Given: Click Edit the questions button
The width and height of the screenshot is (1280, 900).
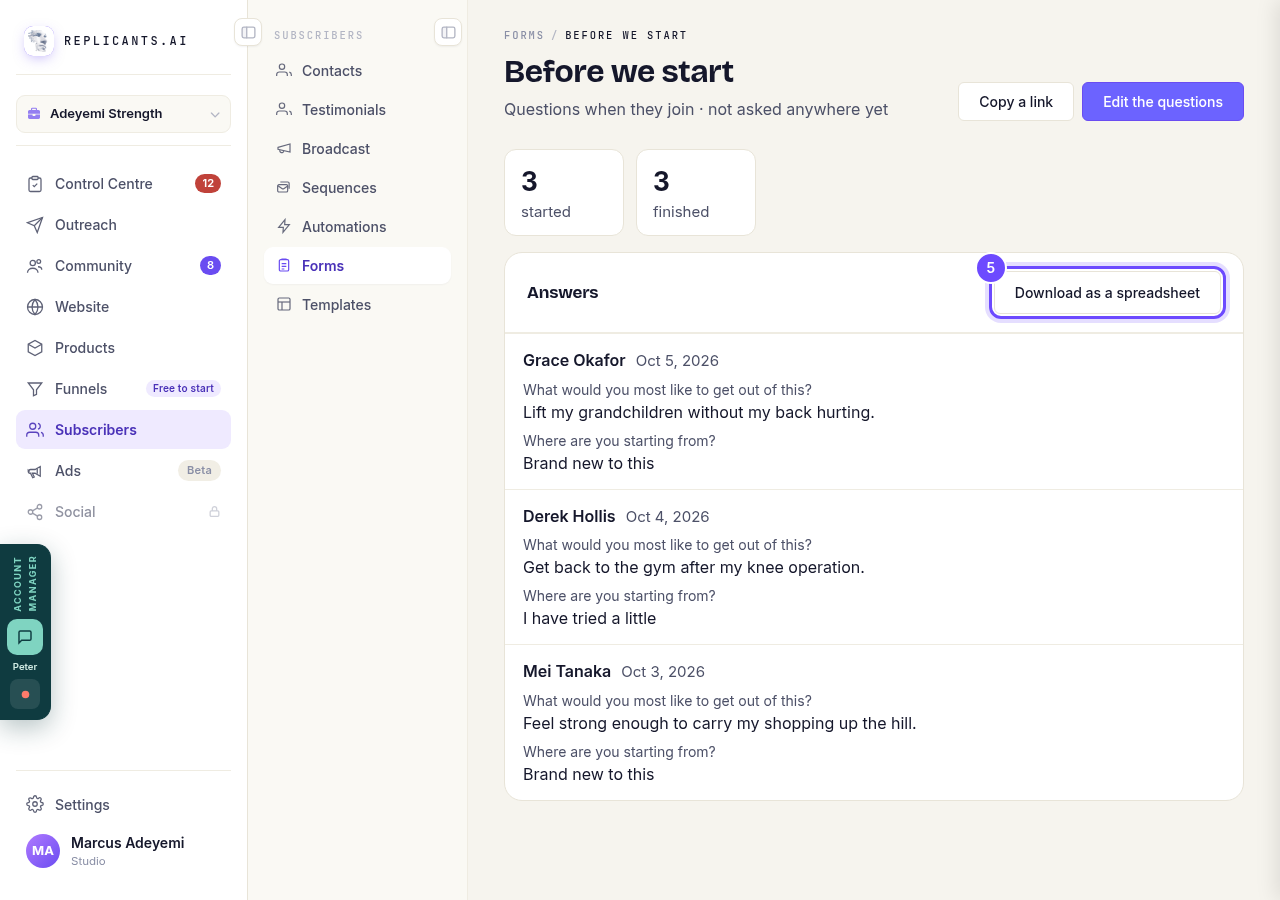Looking at the screenshot, I should tap(1163, 102).
